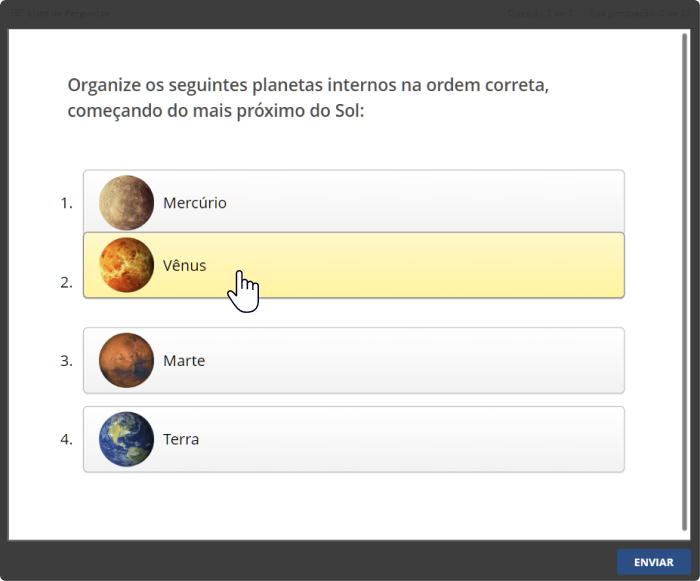The width and height of the screenshot is (700, 581).
Task: Select the Mercúrio answer row
Action: pos(354,201)
